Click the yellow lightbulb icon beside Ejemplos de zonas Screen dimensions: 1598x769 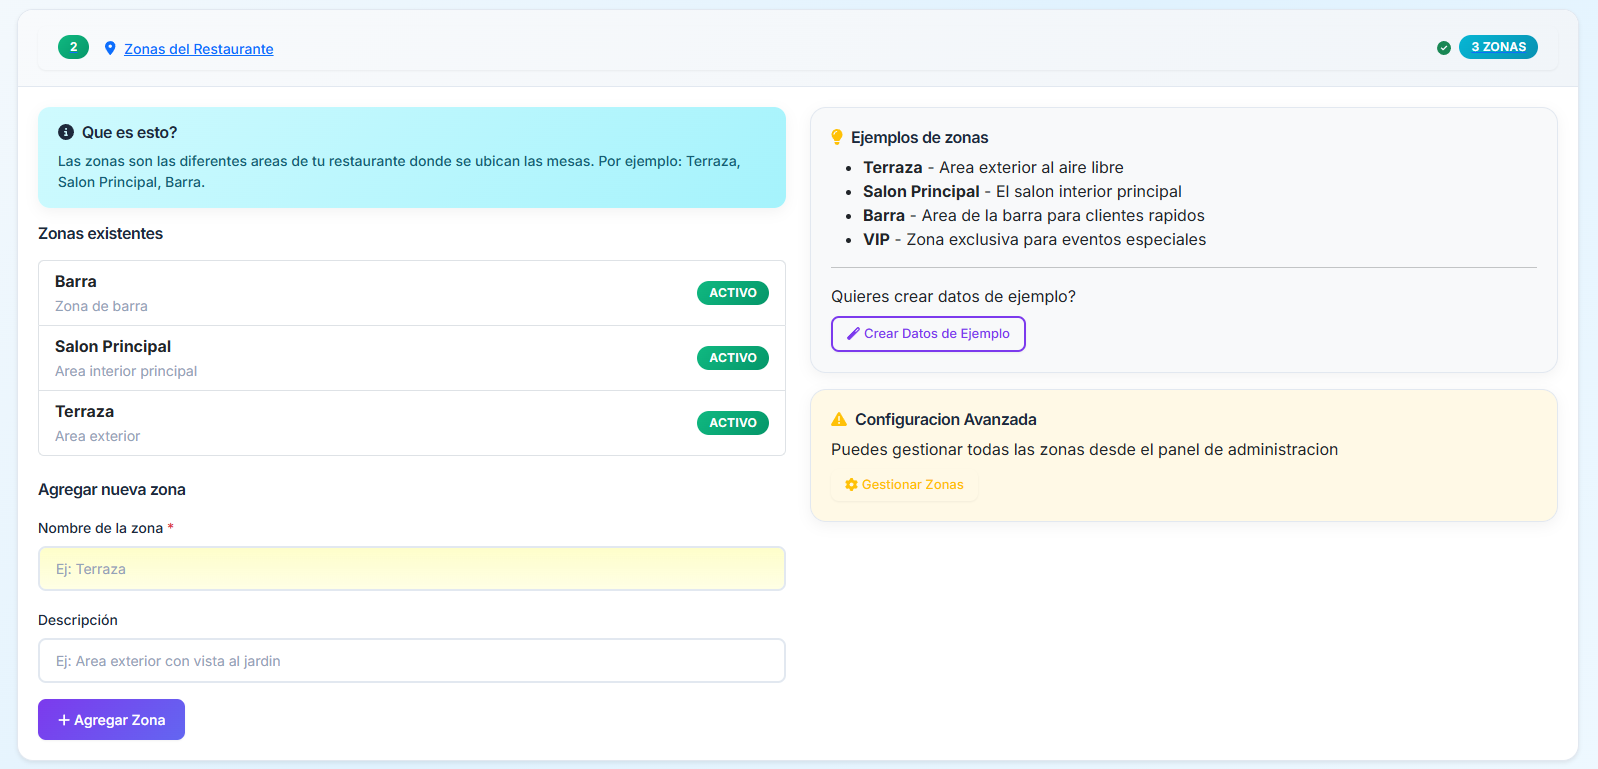pyautogui.click(x=837, y=137)
